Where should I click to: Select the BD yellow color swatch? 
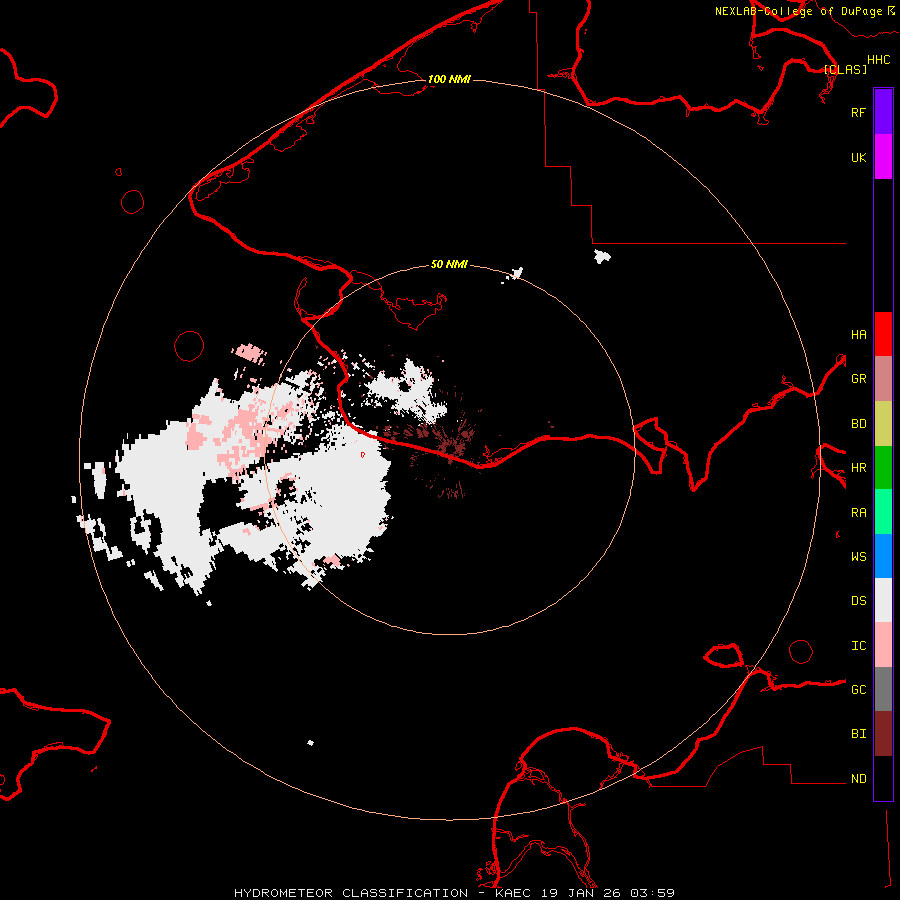click(883, 424)
